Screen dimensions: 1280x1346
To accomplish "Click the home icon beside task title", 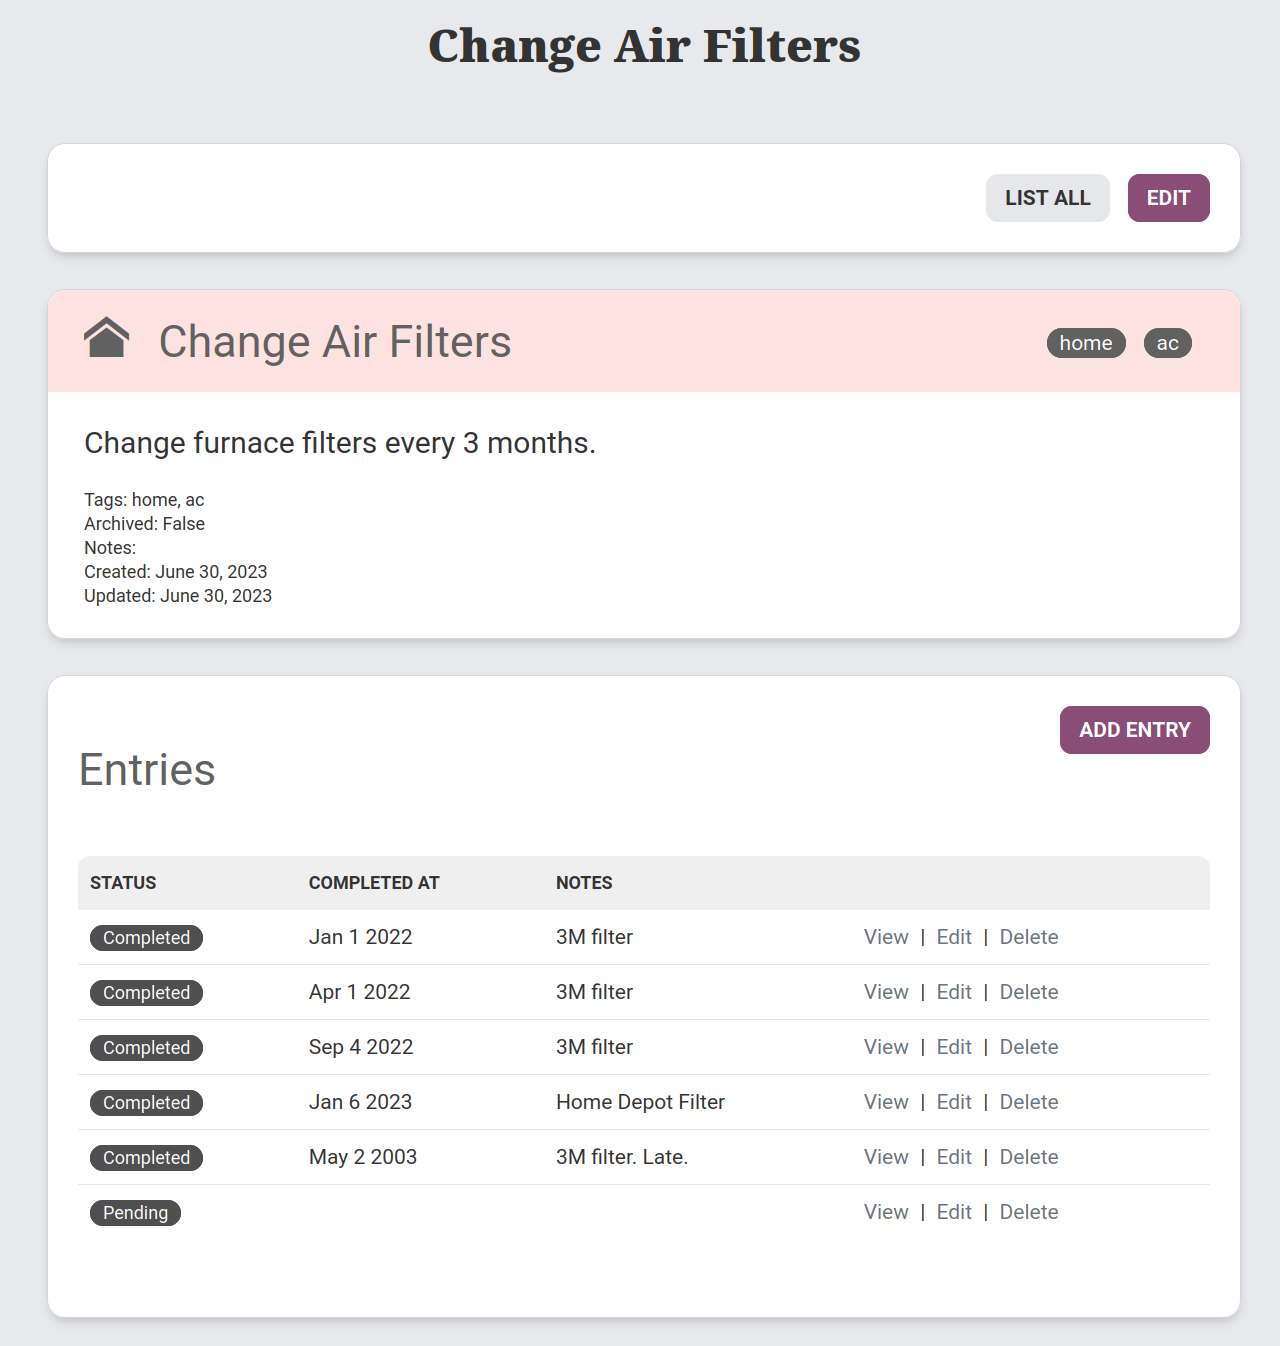I will pyautogui.click(x=106, y=338).
